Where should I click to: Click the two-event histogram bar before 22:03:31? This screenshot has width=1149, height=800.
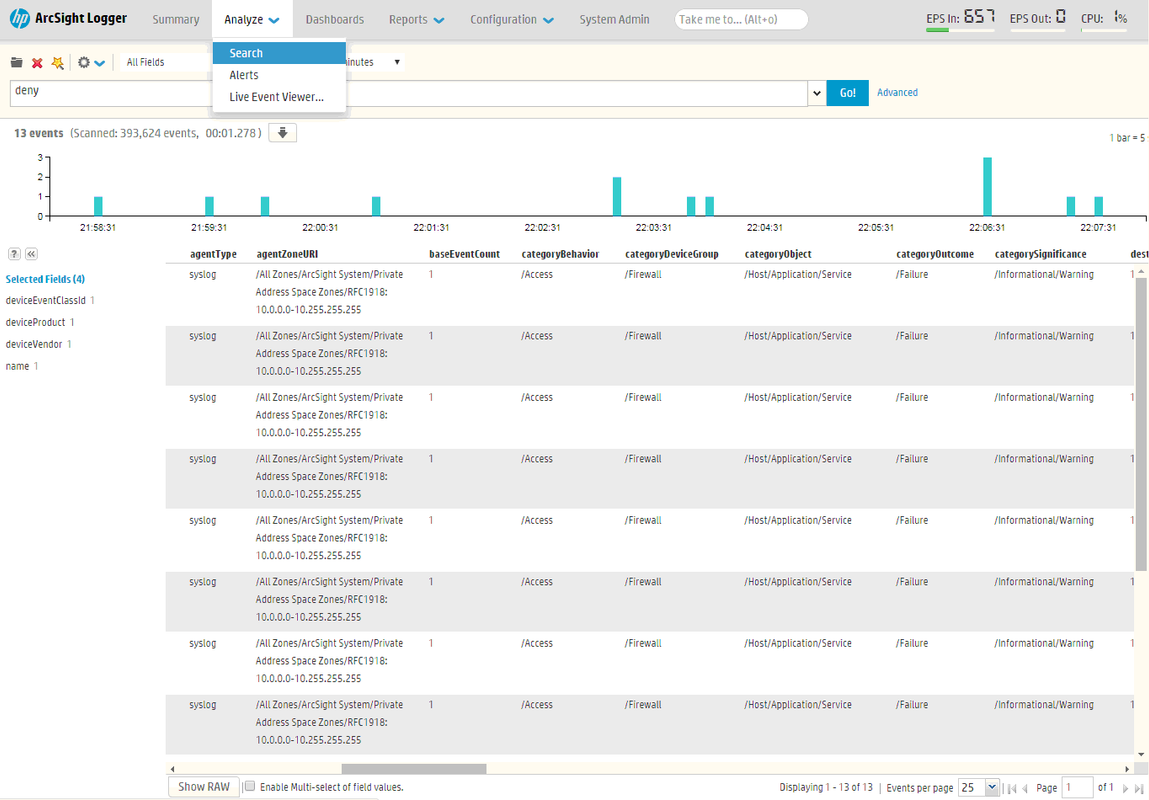(617, 197)
